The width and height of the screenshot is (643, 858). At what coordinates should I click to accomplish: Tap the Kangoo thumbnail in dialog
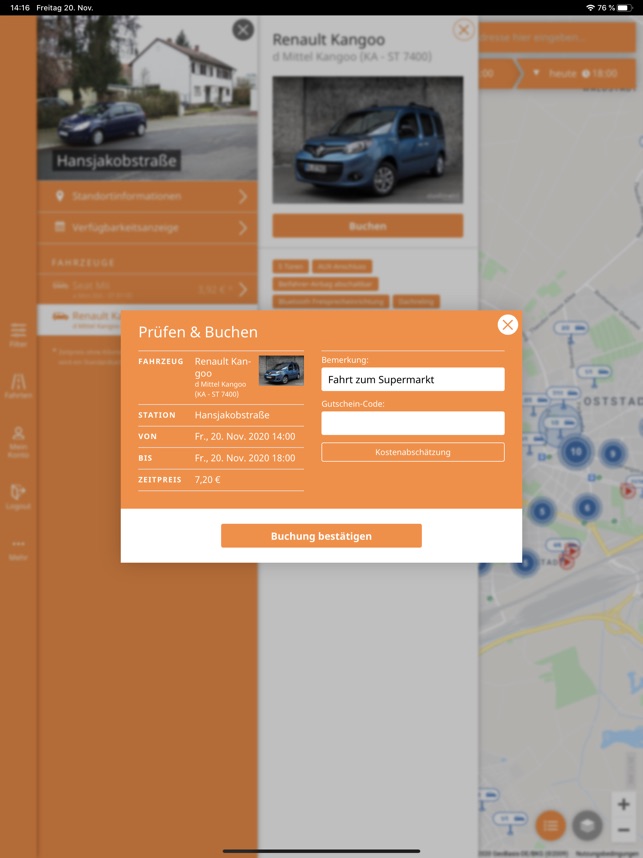tap(281, 370)
